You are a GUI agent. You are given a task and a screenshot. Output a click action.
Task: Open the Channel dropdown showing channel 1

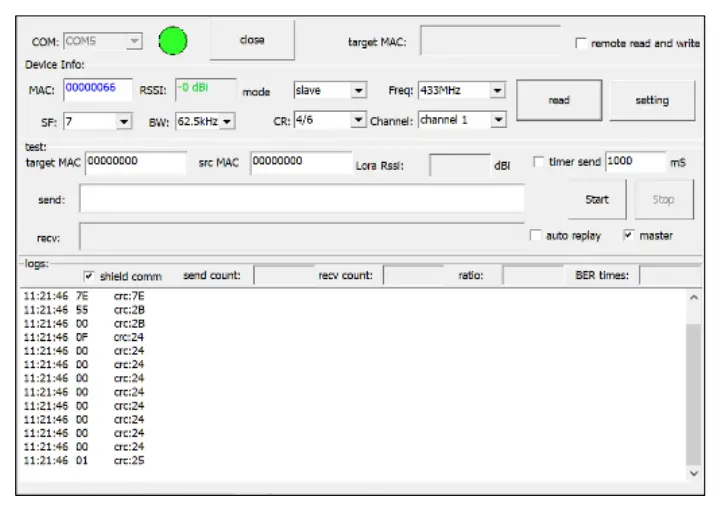498,120
